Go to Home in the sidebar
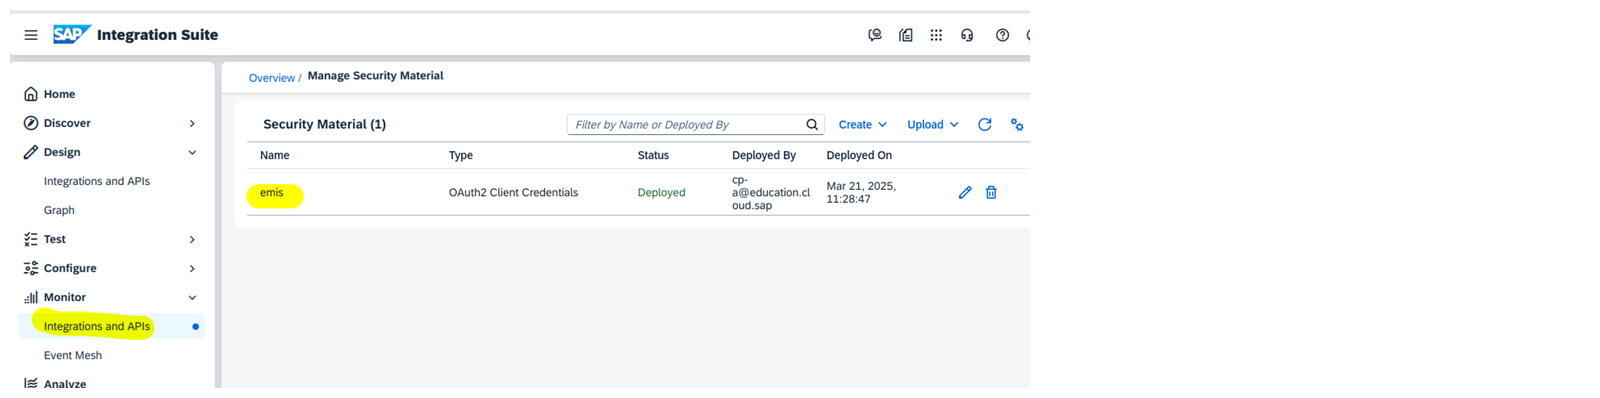This screenshot has height=398, width=1600. 59,94
